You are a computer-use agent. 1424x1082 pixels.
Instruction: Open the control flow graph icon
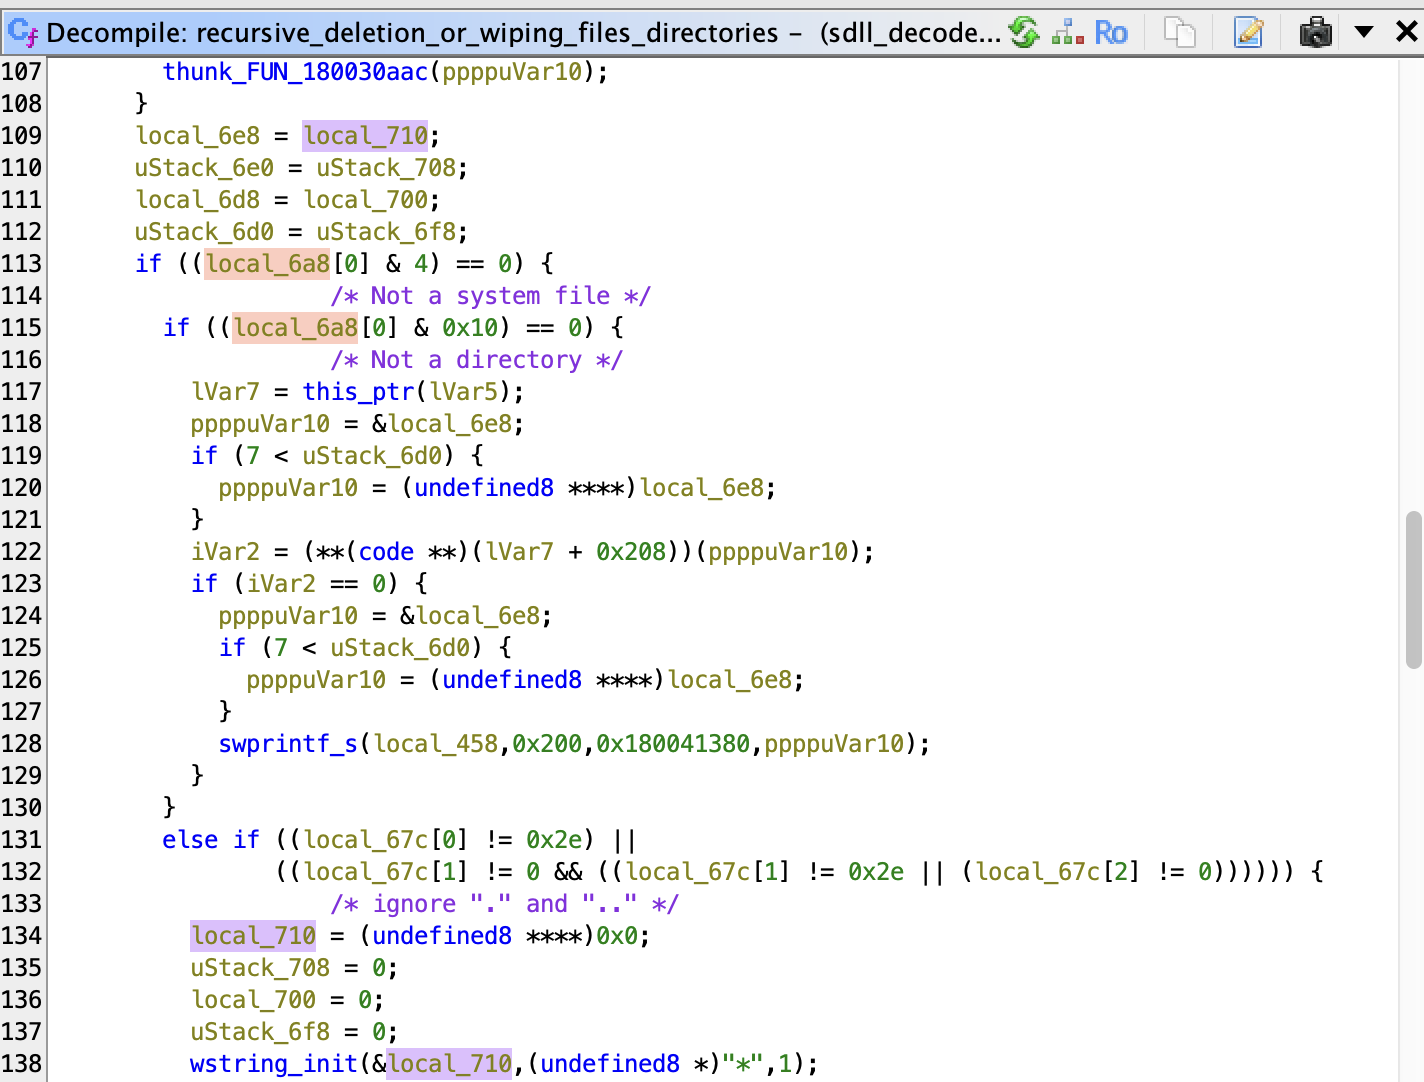click(x=1068, y=33)
